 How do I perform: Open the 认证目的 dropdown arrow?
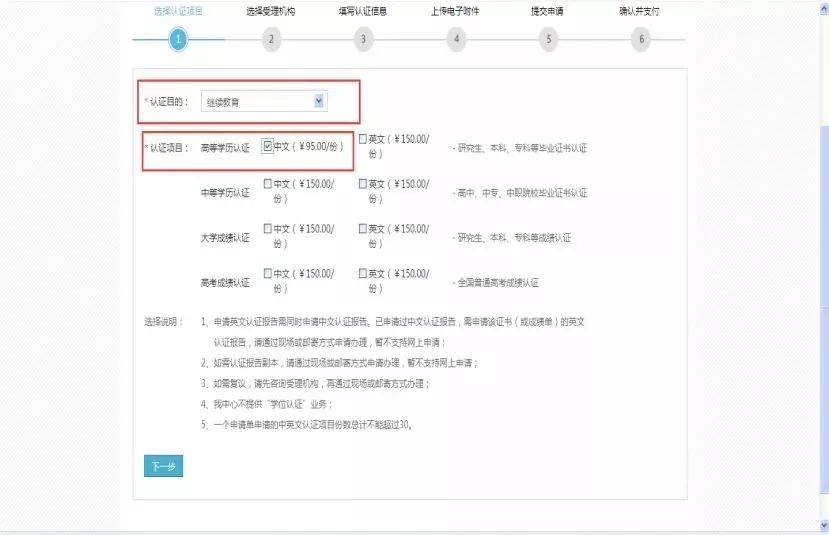coord(319,101)
